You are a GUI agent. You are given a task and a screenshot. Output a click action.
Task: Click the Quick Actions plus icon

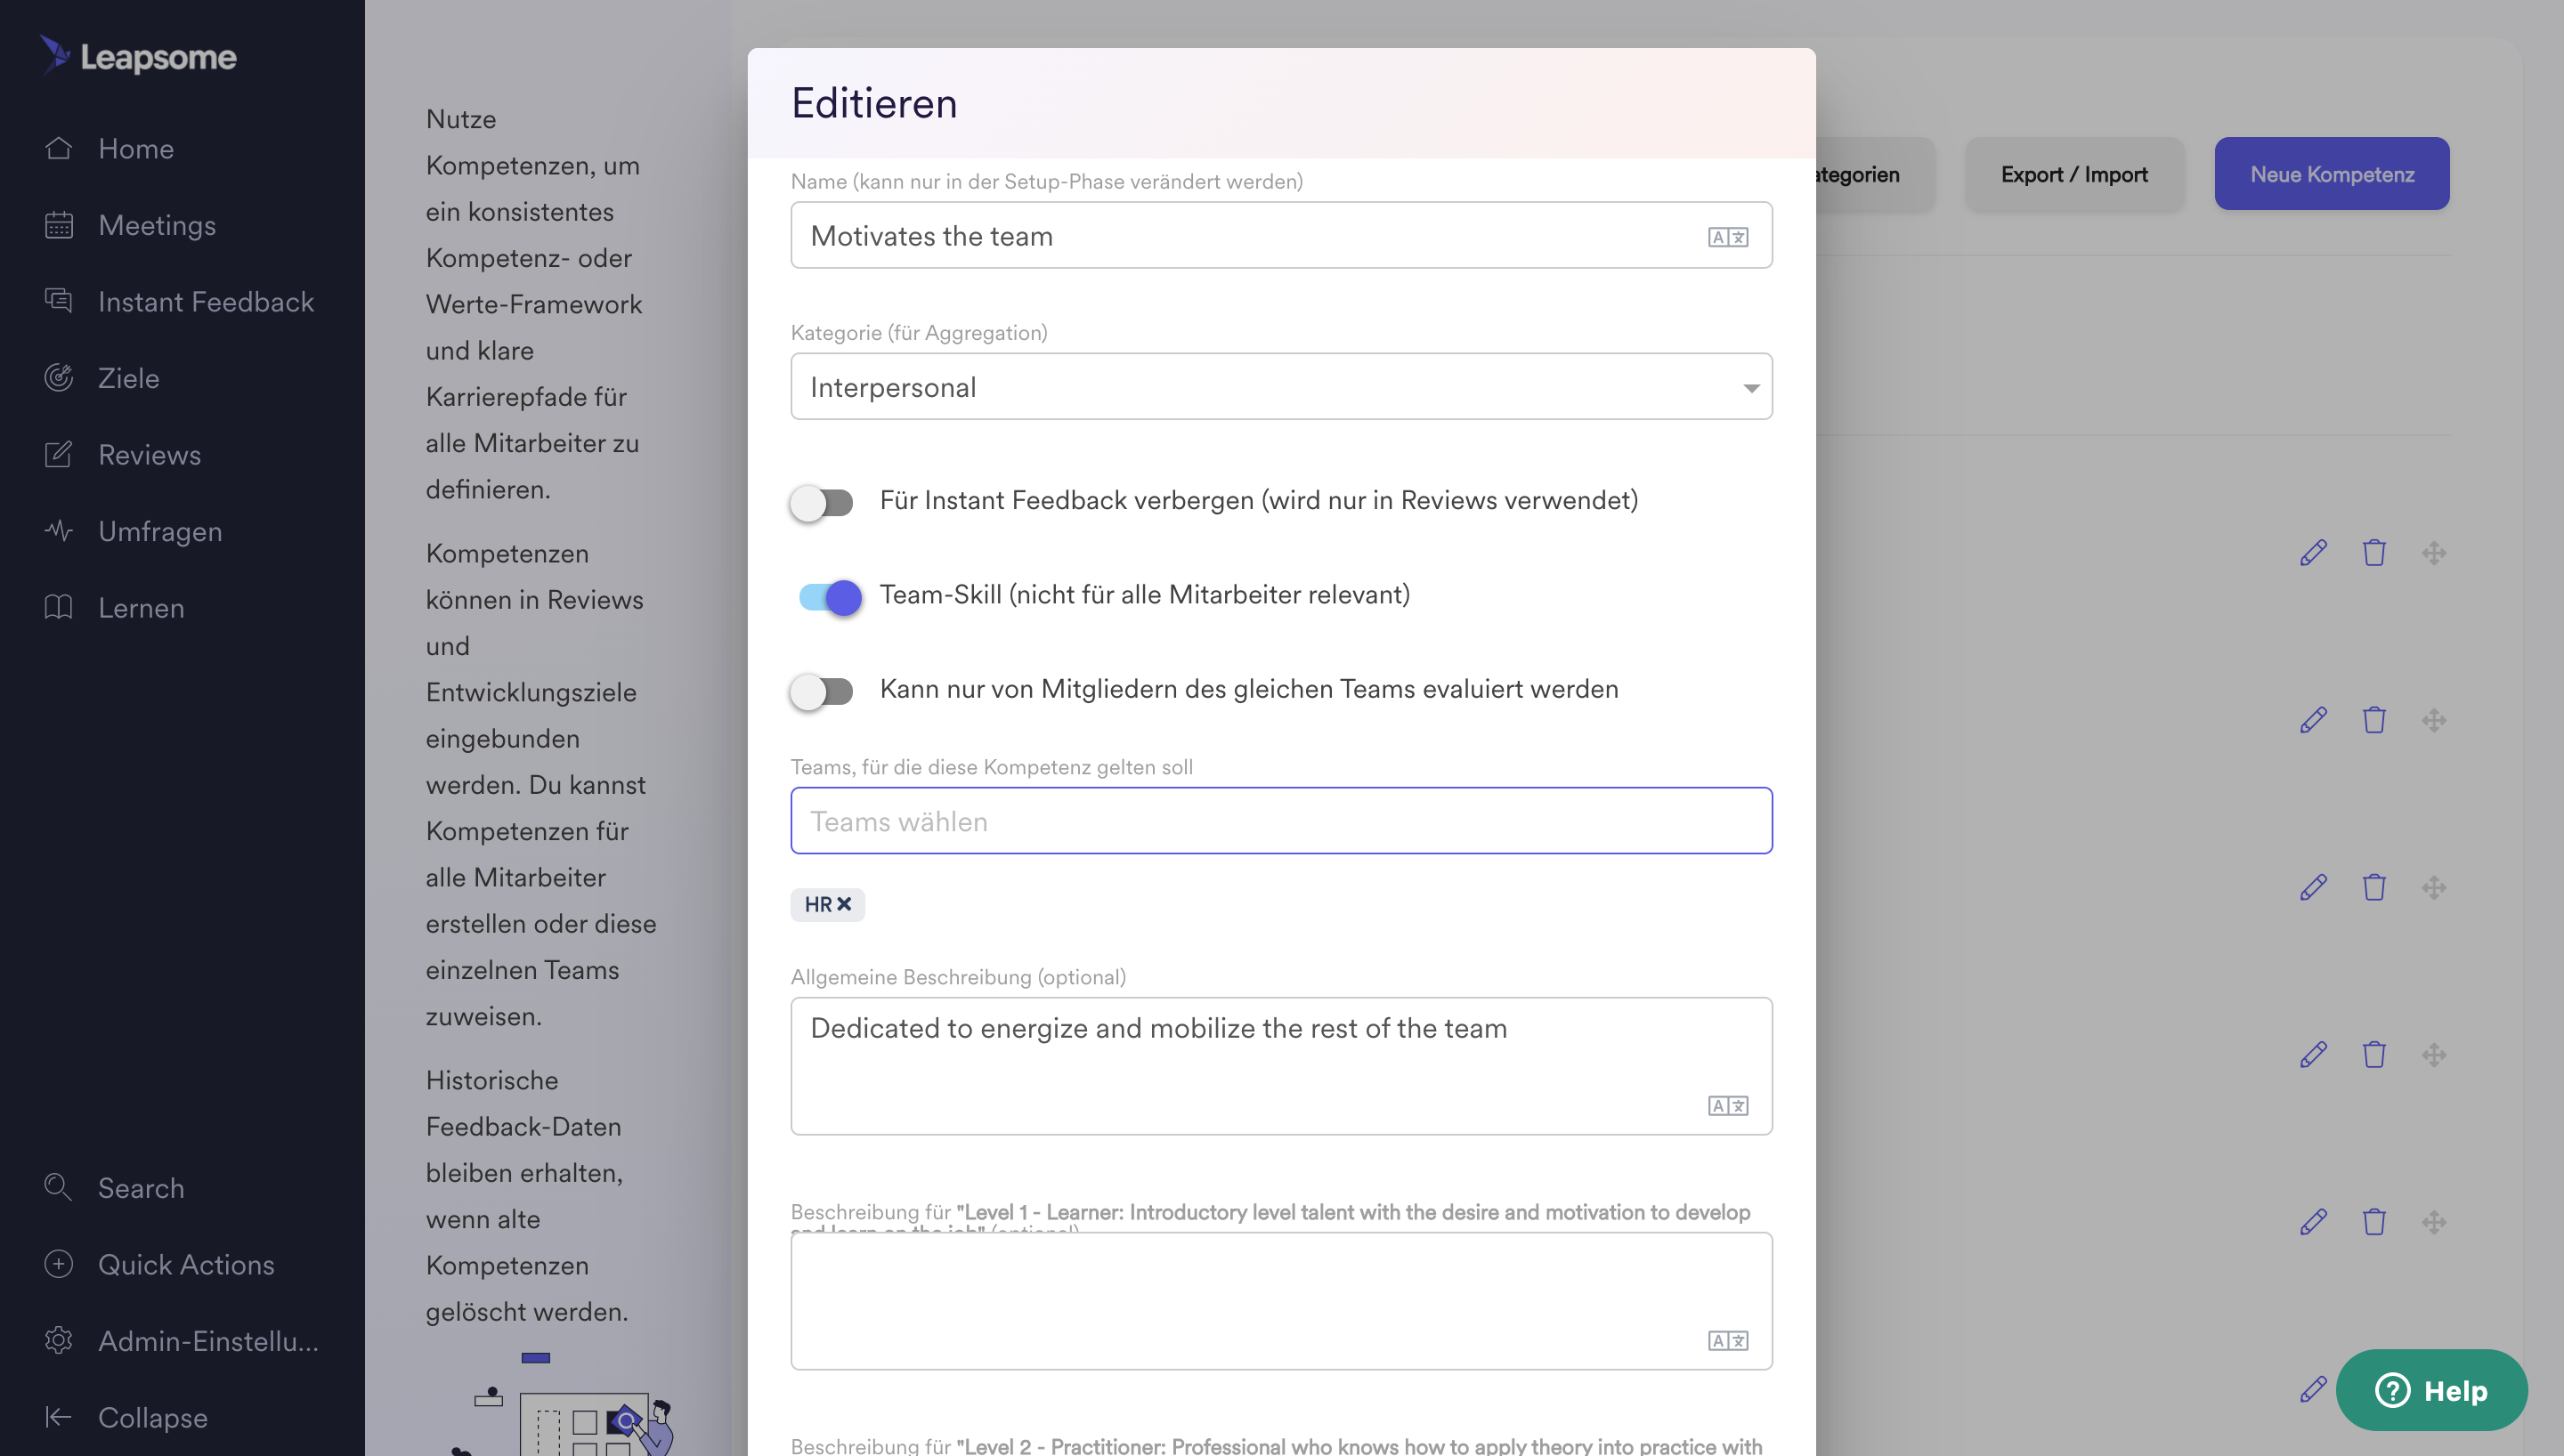(58, 1264)
